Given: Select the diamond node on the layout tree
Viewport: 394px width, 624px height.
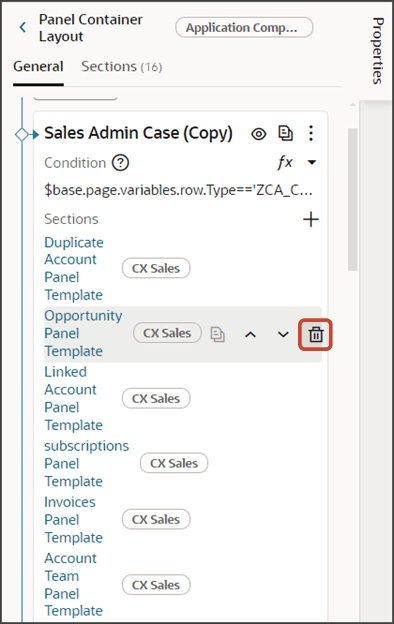Looking at the screenshot, I should (21, 135).
